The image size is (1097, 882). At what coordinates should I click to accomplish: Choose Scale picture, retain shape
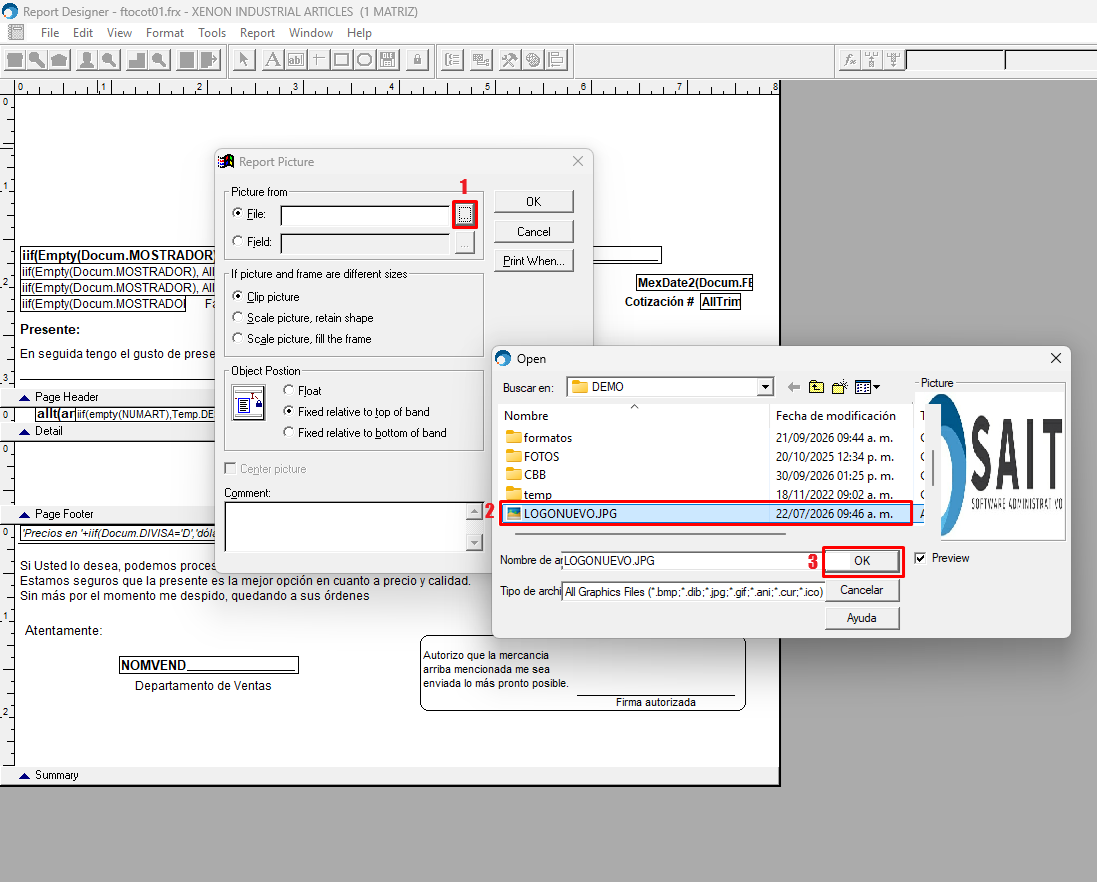coord(238,317)
